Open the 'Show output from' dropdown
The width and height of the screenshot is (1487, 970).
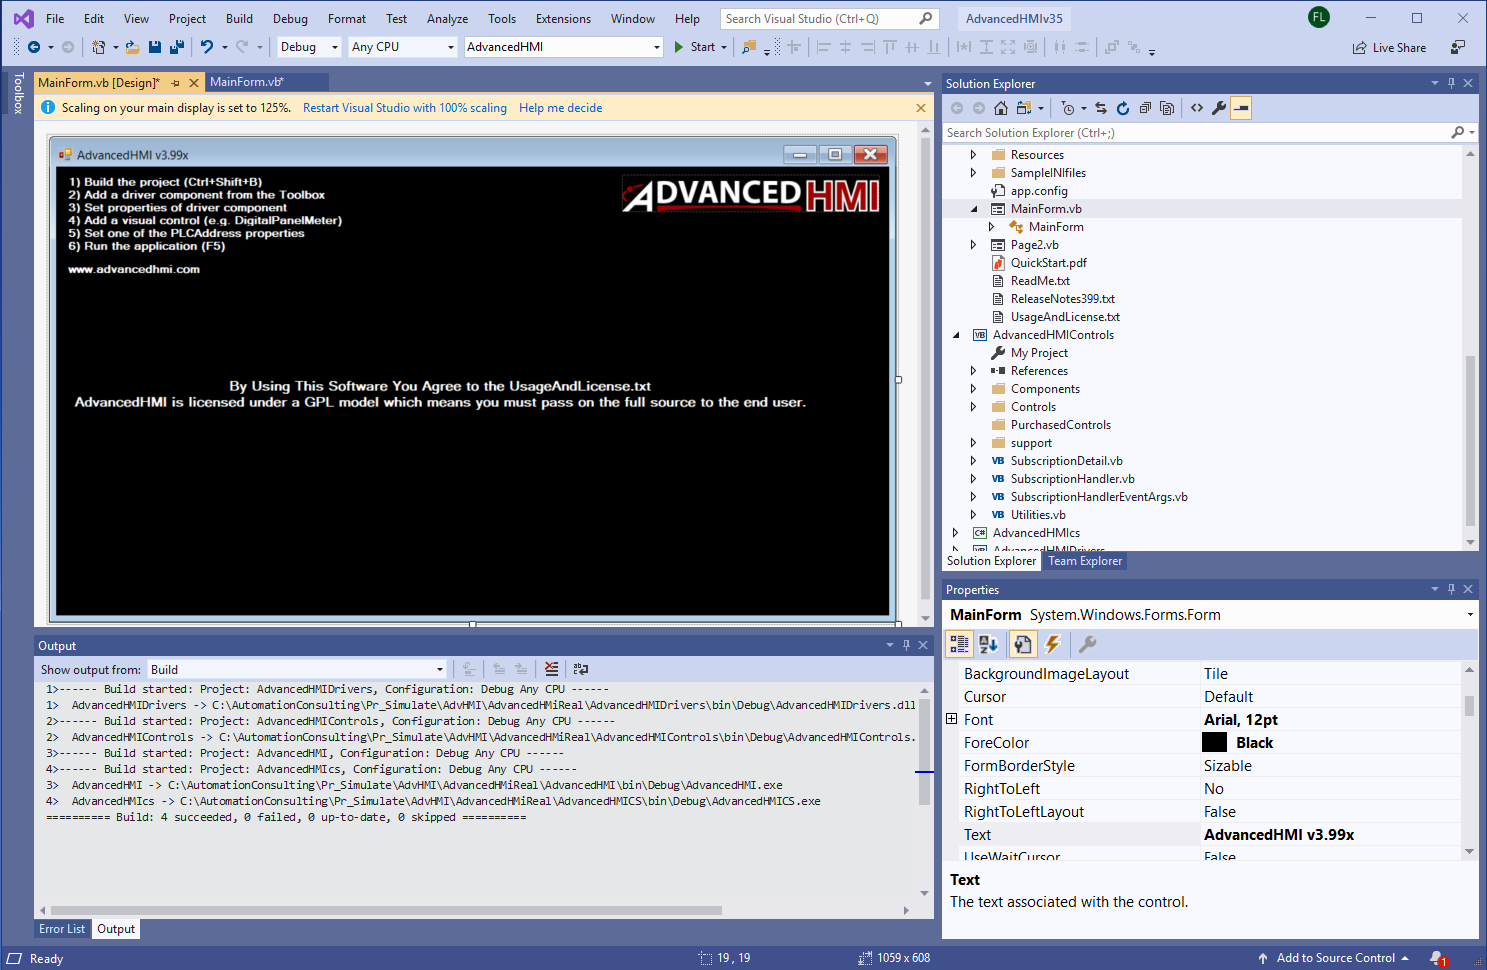pyautogui.click(x=438, y=669)
